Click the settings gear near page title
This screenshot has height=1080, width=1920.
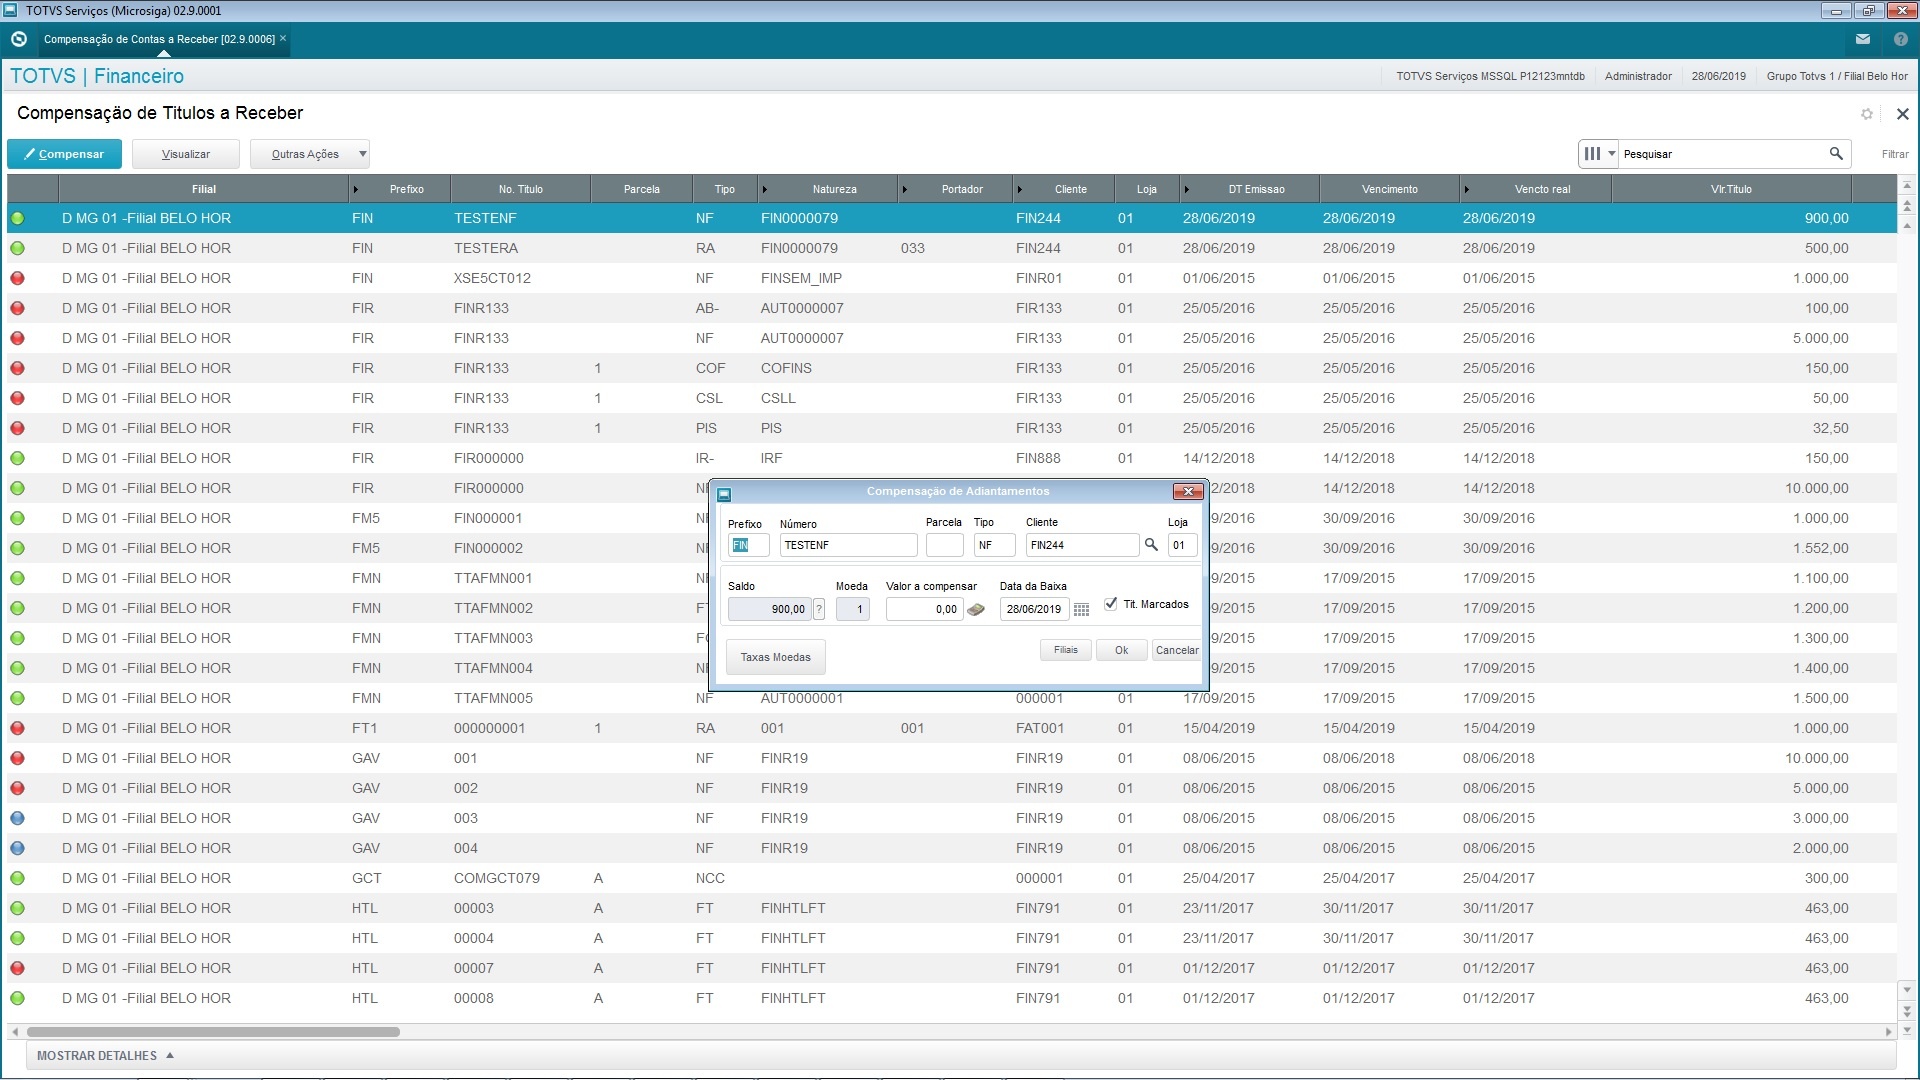[x=1866, y=114]
